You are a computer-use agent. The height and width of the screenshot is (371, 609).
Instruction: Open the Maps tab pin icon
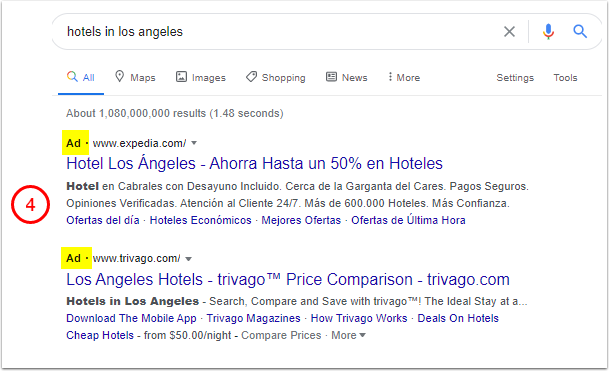click(x=120, y=77)
